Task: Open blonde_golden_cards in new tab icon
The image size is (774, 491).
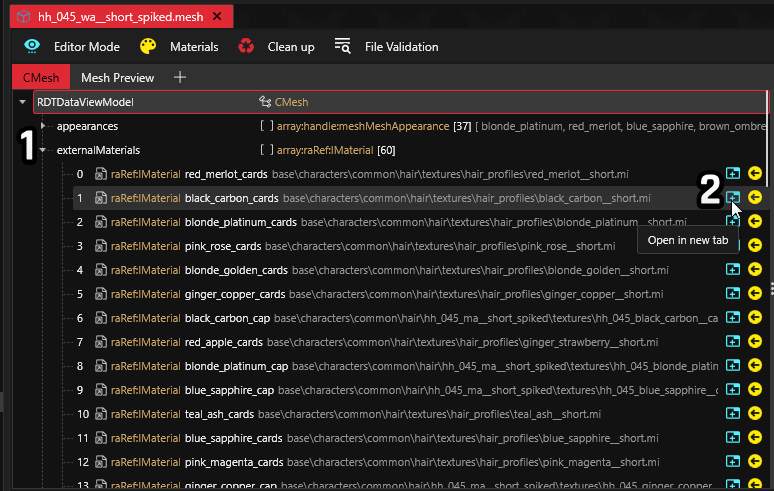Action: [x=733, y=270]
